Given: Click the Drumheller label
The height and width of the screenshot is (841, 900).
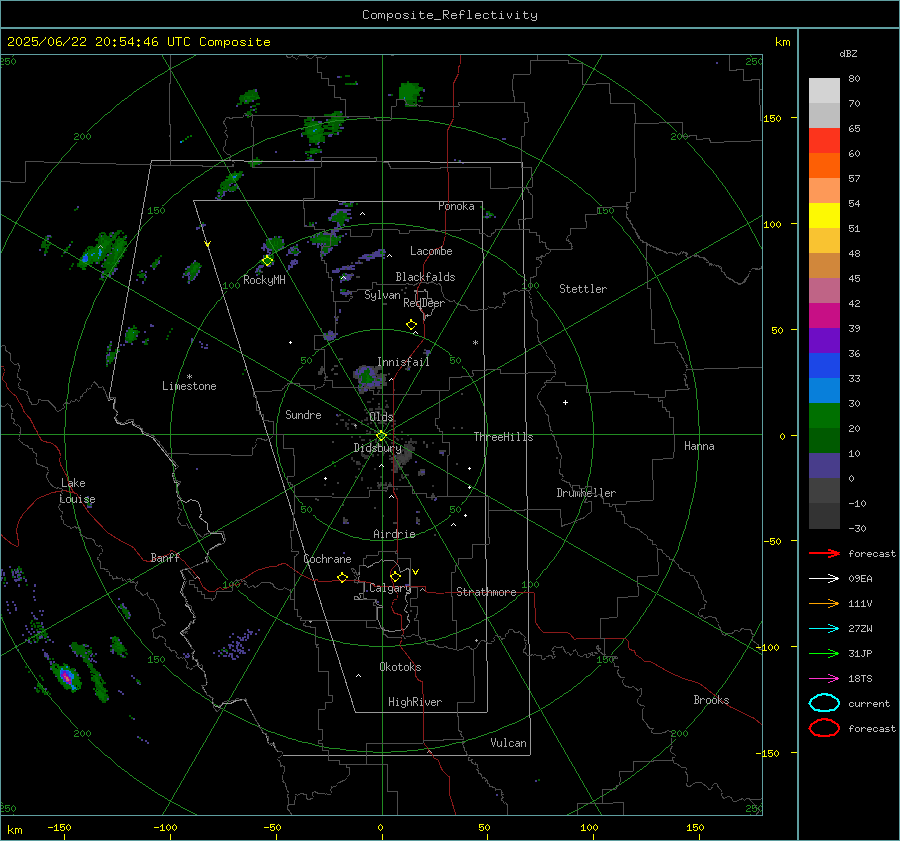Looking at the screenshot, I should tap(586, 493).
